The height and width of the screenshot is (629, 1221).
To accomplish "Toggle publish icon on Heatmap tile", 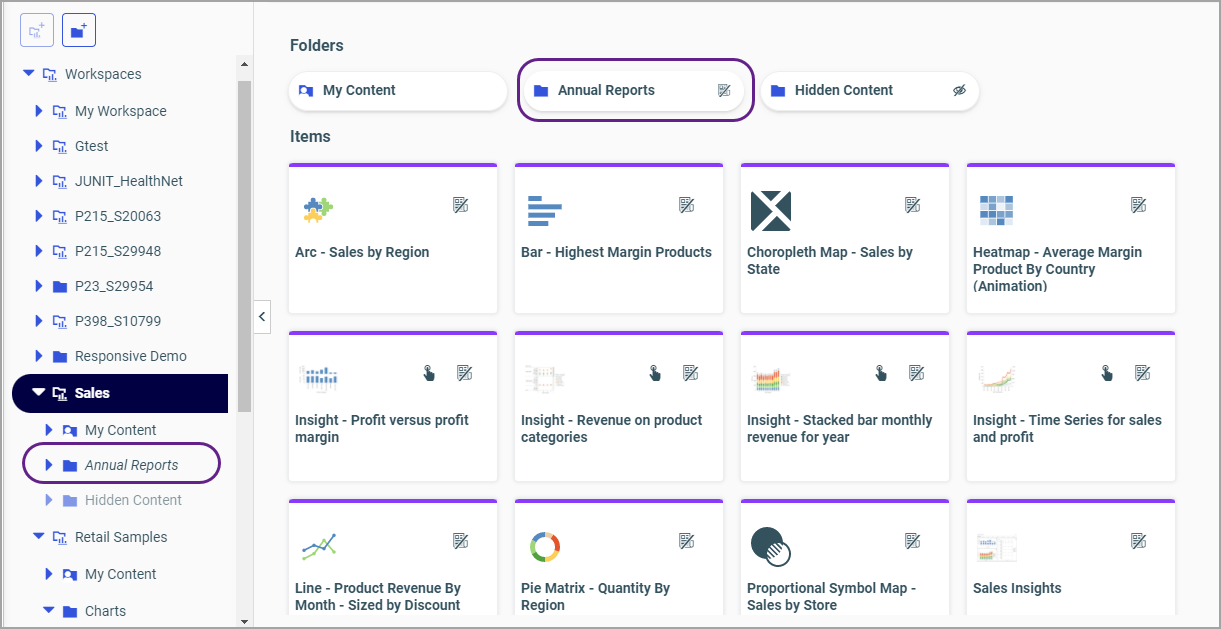I will (1138, 205).
